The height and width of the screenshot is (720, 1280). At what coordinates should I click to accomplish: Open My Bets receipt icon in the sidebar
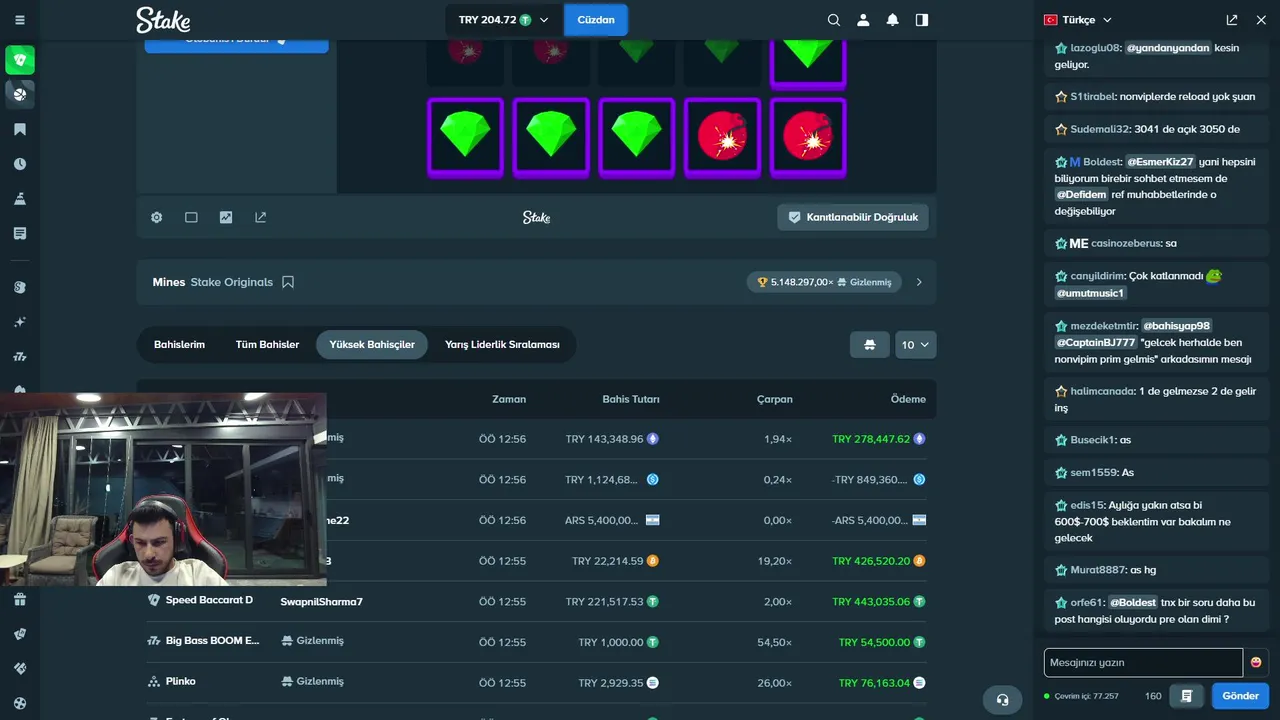pos(20,233)
